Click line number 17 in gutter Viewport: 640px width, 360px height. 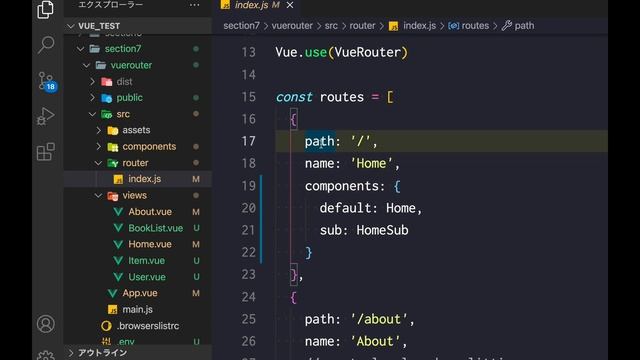click(x=248, y=141)
